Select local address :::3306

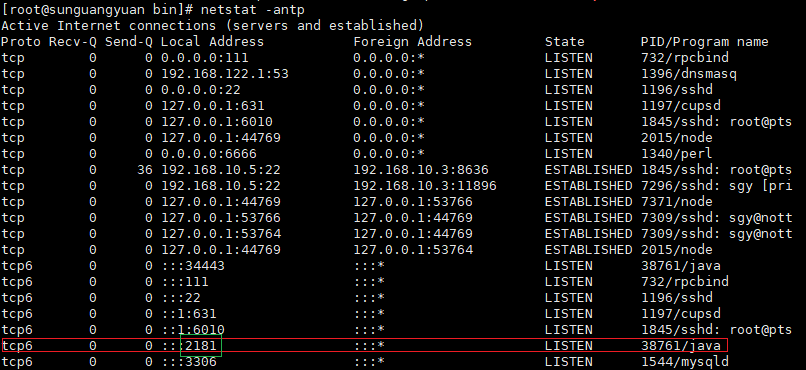[x=189, y=361]
